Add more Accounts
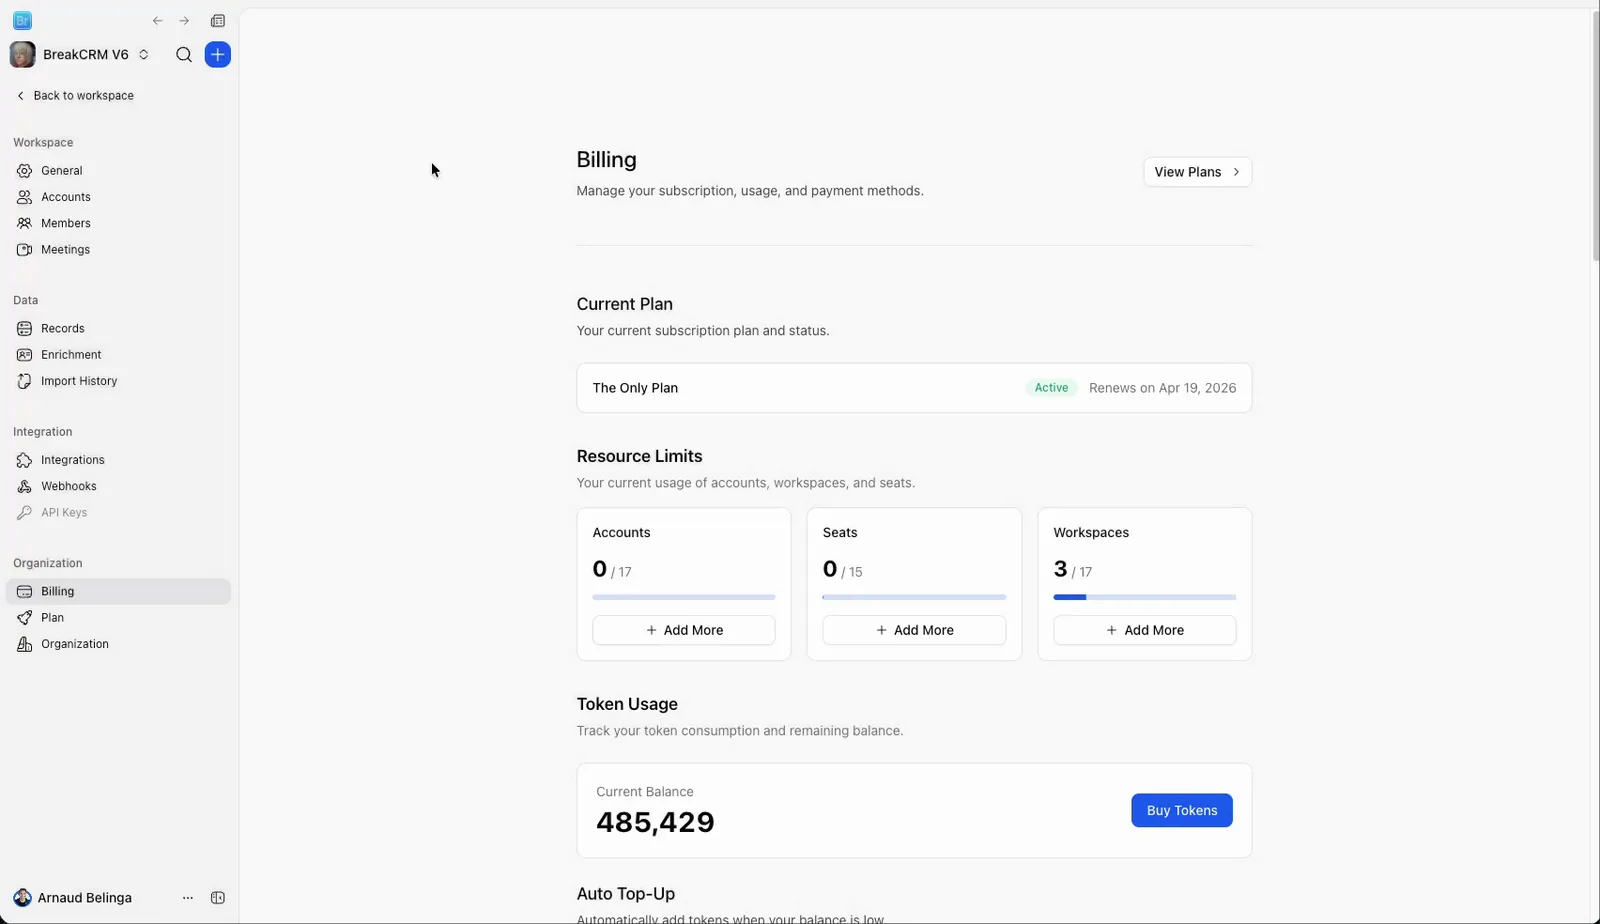The height and width of the screenshot is (924, 1600). pyautogui.click(x=684, y=630)
